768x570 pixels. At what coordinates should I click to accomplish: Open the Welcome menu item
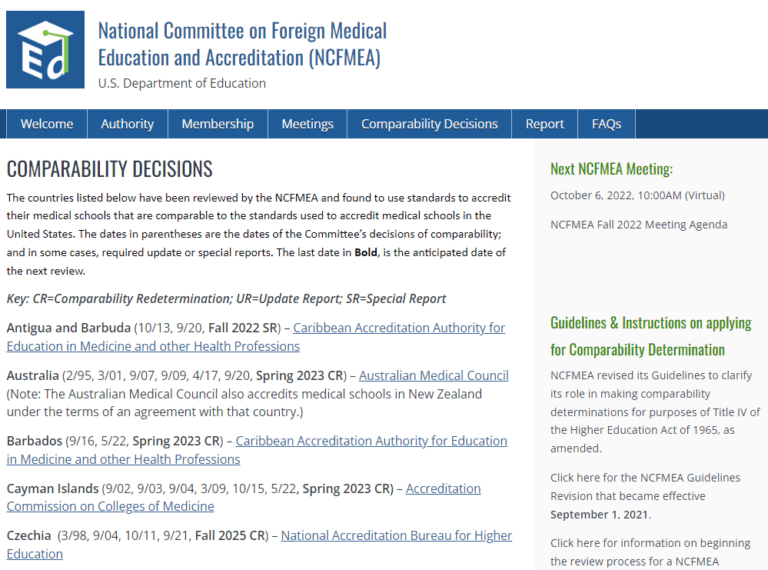pyautogui.click(x=47, y=124)
